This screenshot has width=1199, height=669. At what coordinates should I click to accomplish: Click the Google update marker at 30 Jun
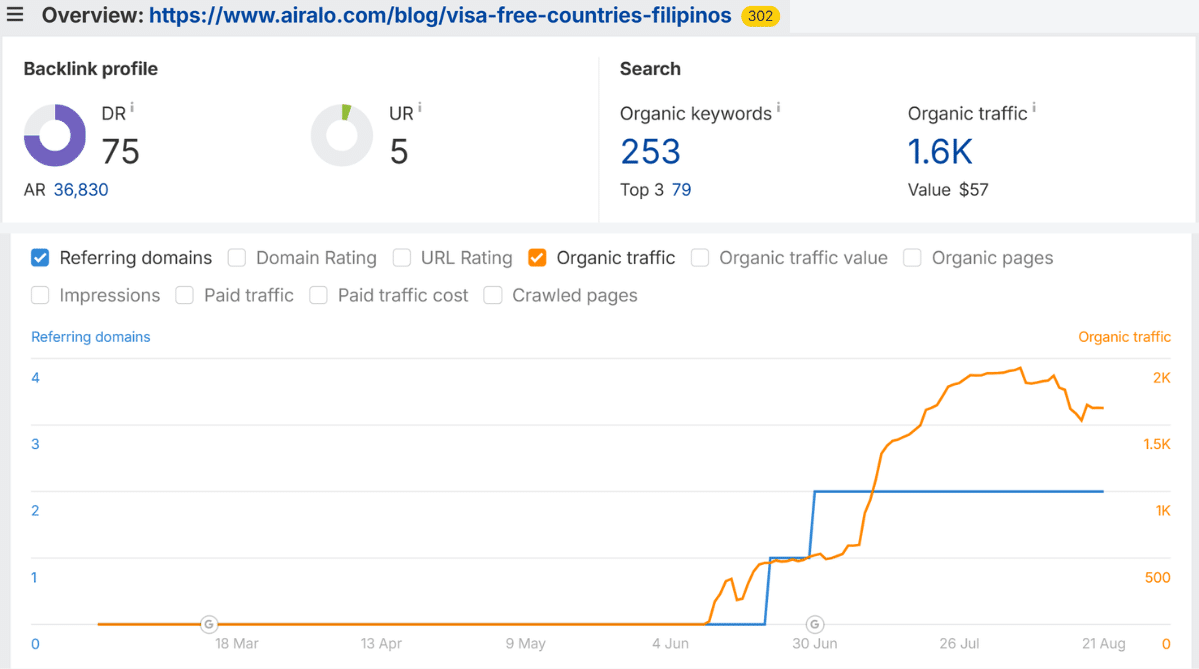[x=814, y=624]
